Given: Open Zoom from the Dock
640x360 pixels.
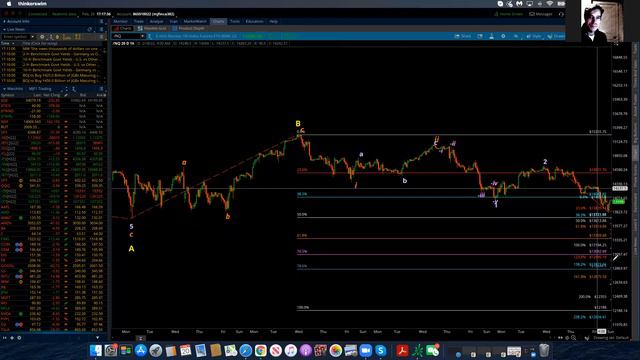Looking at the screenshot, I should (366, 350).
